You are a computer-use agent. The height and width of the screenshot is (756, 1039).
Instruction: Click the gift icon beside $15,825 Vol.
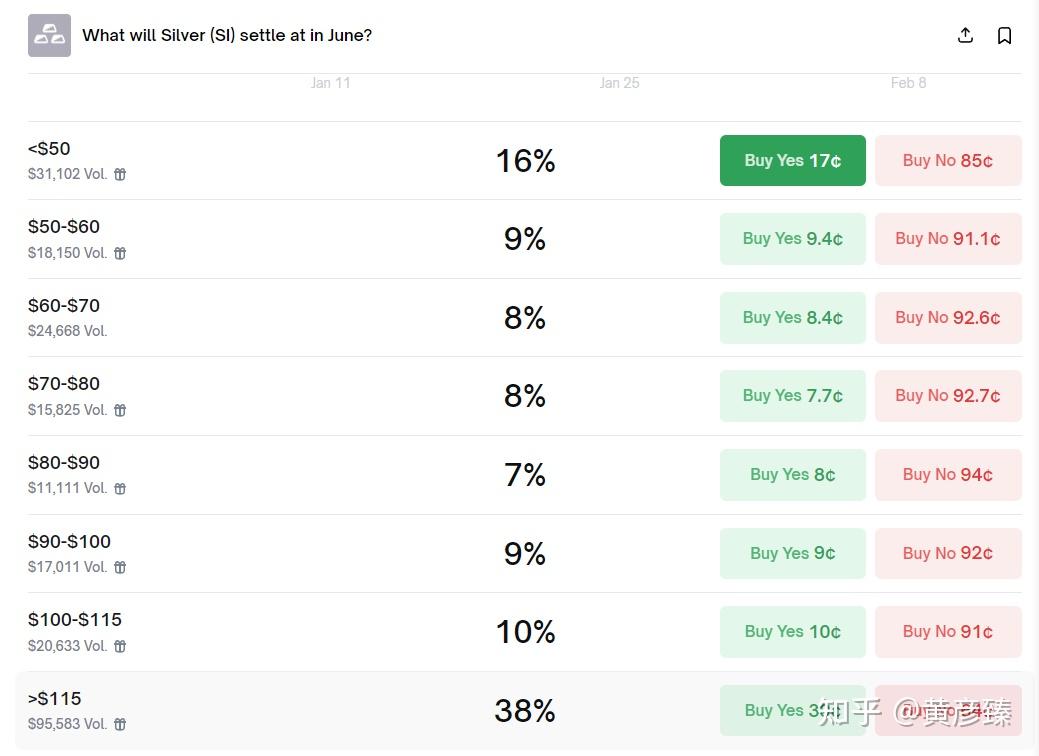click(120, 411)
